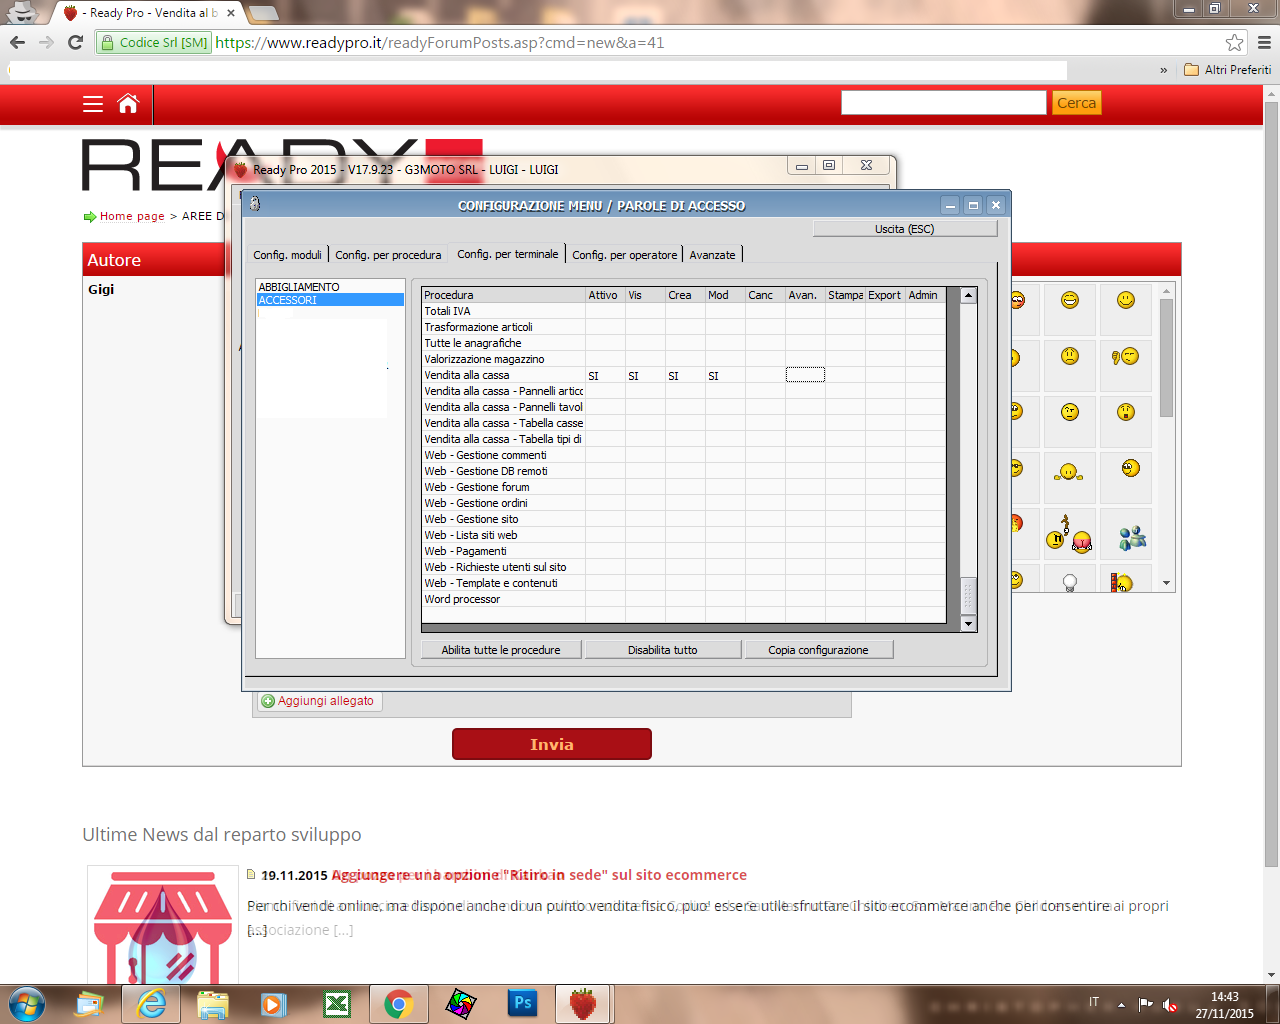Click the browser address bar
This screenshot has height=1024, width=1280.
pyautogui.click(x=716, y=42)
